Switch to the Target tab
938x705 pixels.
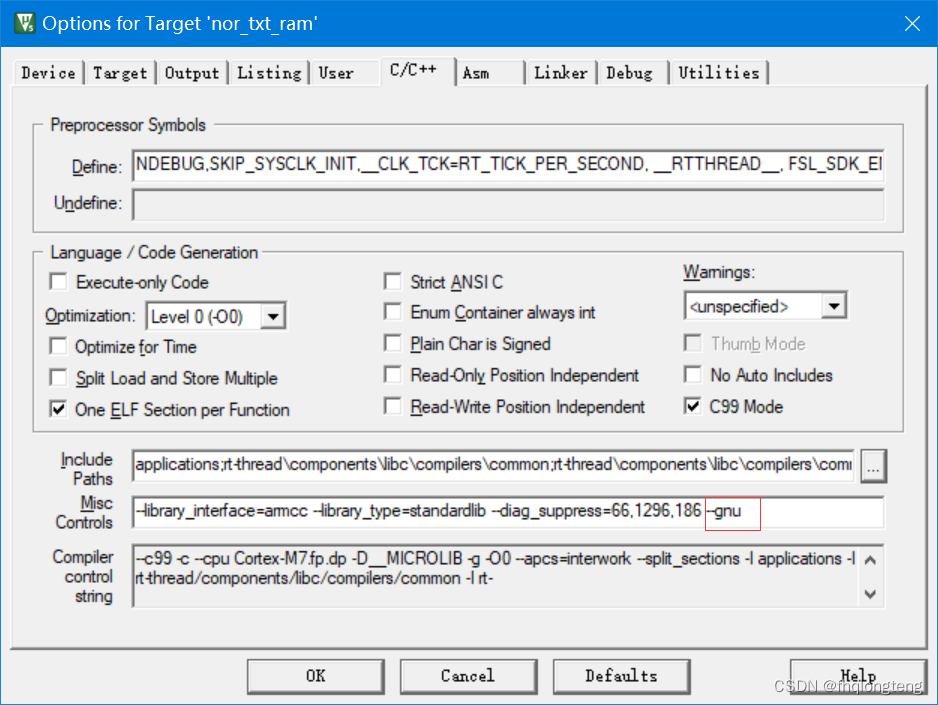point(120,73)
